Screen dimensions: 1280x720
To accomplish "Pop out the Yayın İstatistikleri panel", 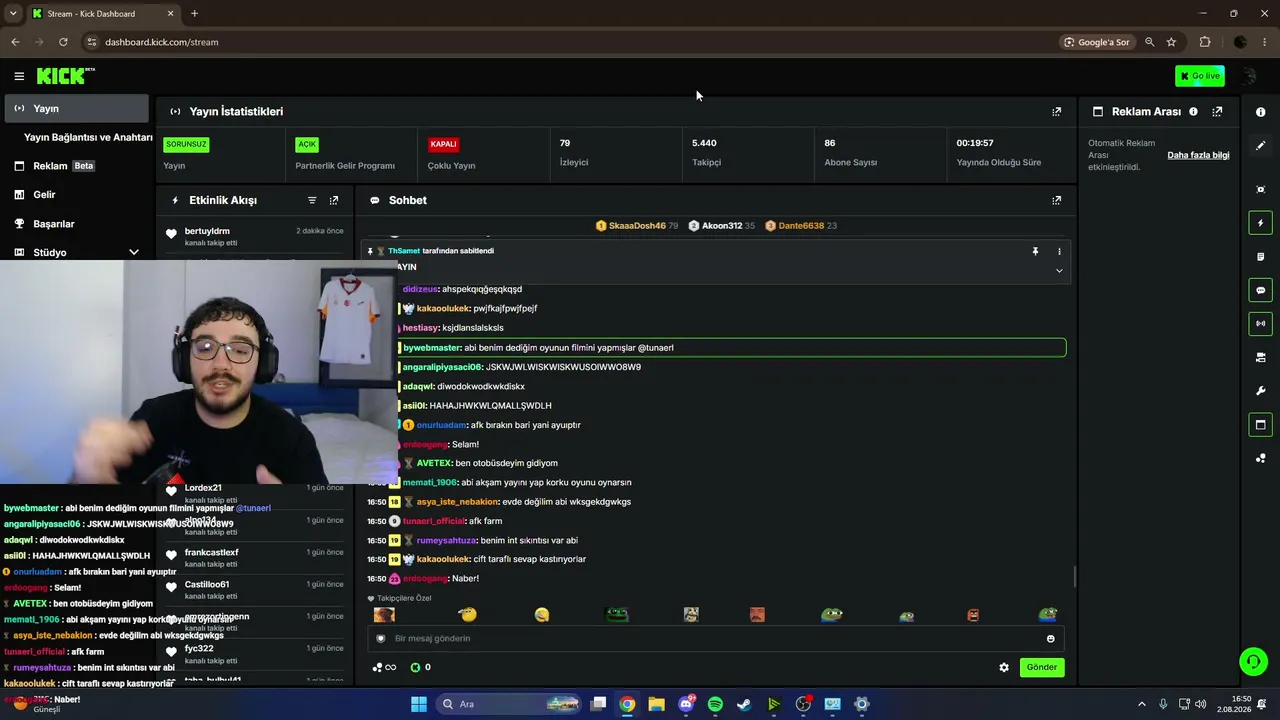I will (x=1056, y=112).
